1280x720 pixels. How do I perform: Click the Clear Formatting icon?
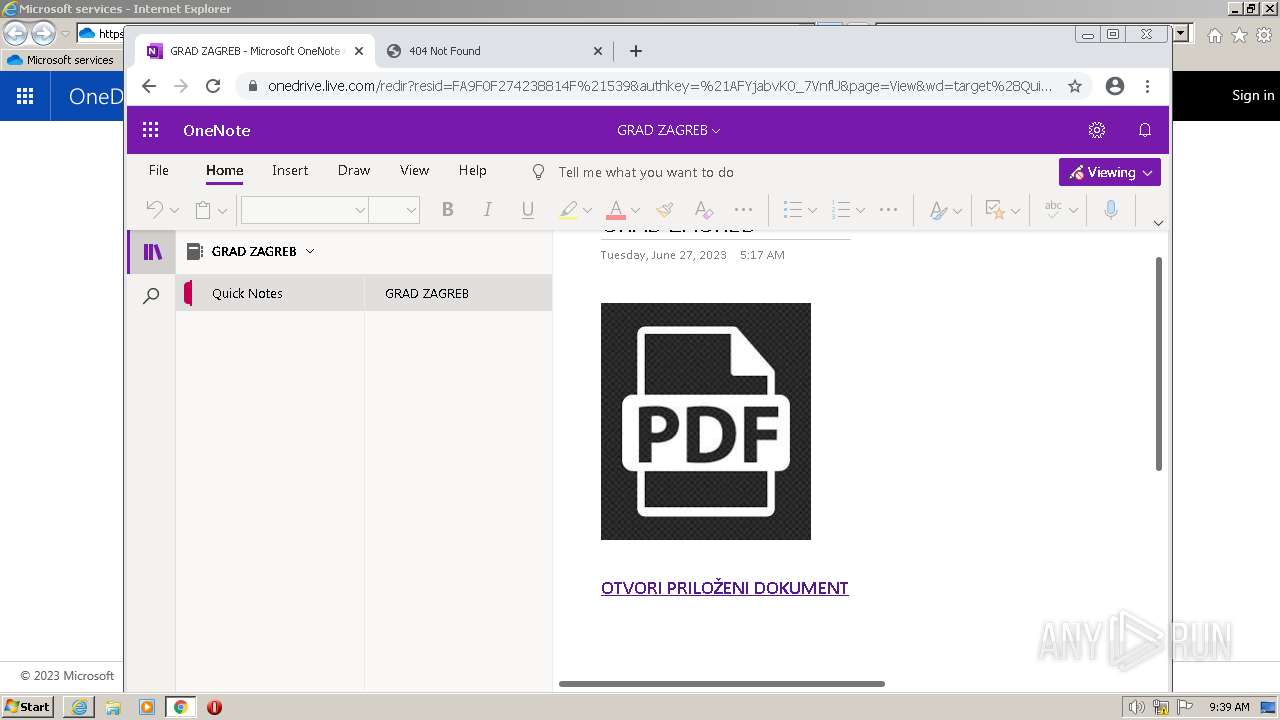tap(704, 210)
